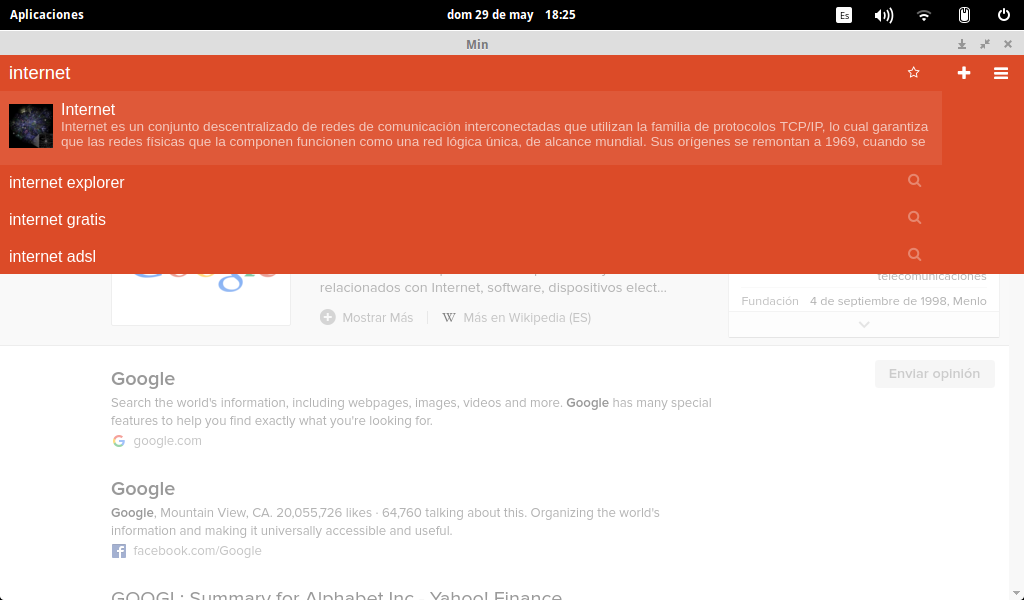Select the Internet article thumbnail image

pyautogui.click(x=31, y=126)
